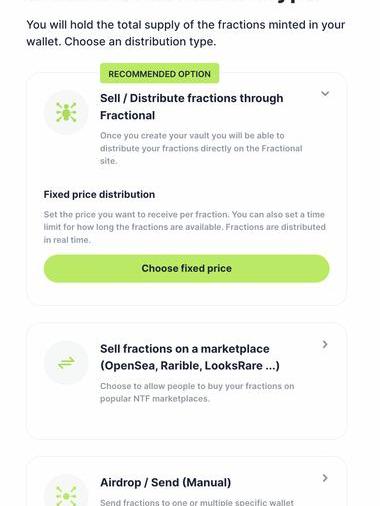This screenshot has height=506, width=380.
Task: Select the Sell / Distribute fractions through Fractional heading
Action: coord(192,107)
